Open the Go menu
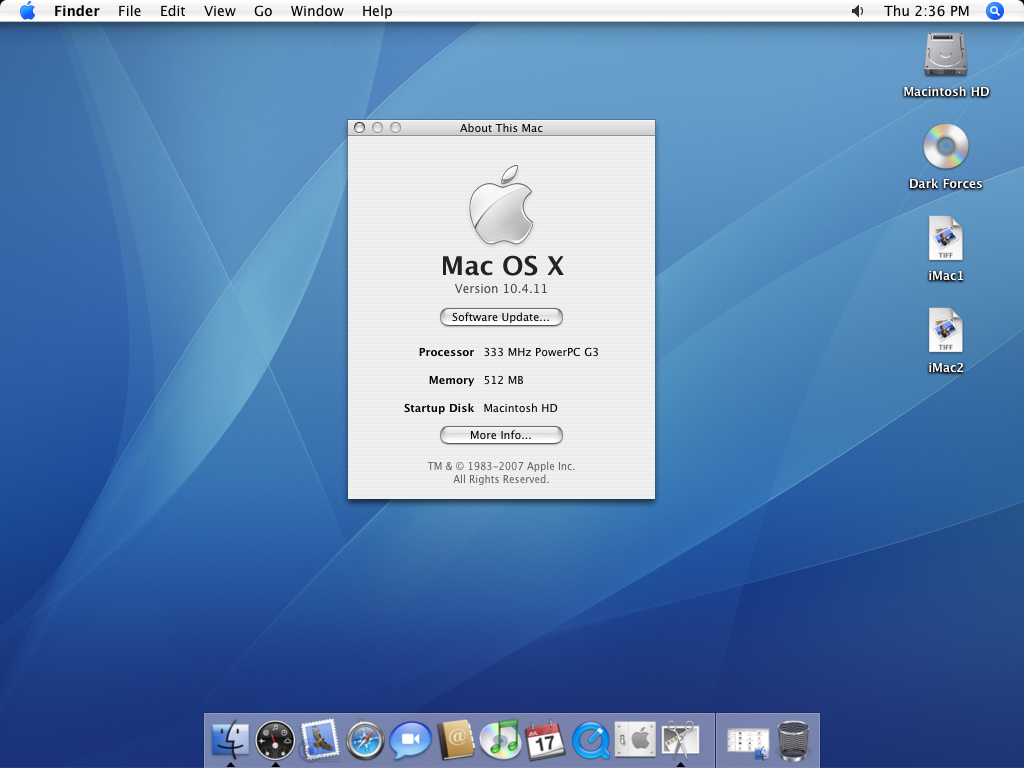This screenshot has height=768, width=1024. coord(263,11)
